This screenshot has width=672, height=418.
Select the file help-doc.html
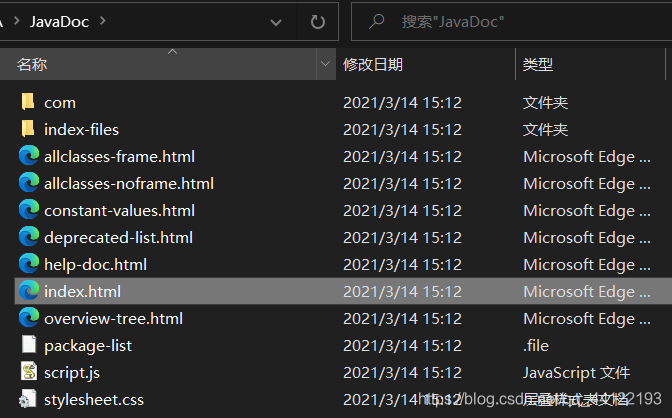96,265
